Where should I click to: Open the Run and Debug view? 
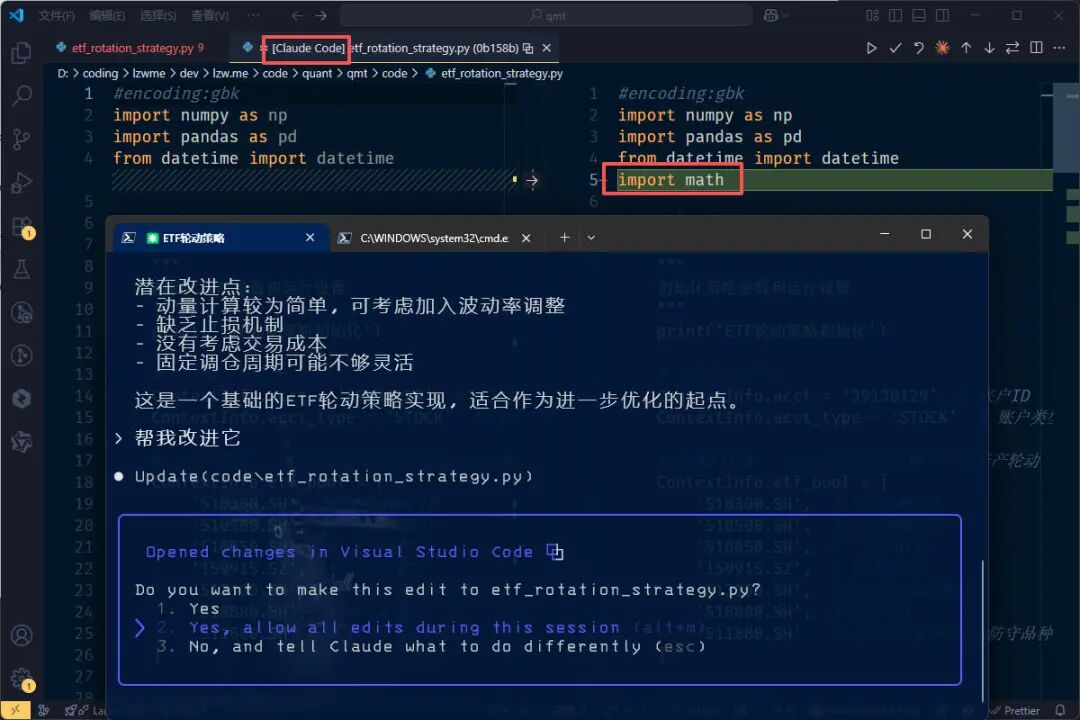click(x=21, y=183)
